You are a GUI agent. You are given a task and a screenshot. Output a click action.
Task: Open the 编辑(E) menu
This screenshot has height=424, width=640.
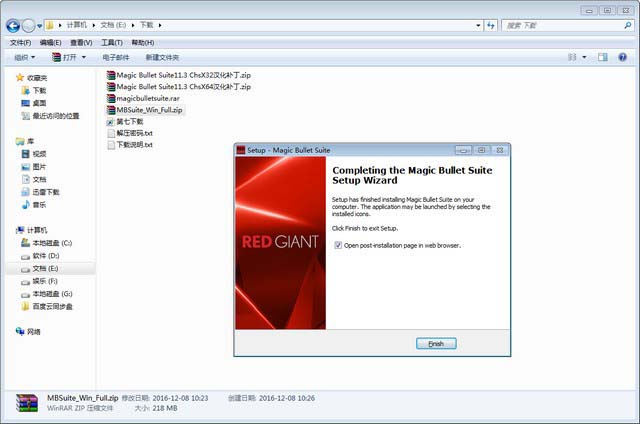[51, 42]
